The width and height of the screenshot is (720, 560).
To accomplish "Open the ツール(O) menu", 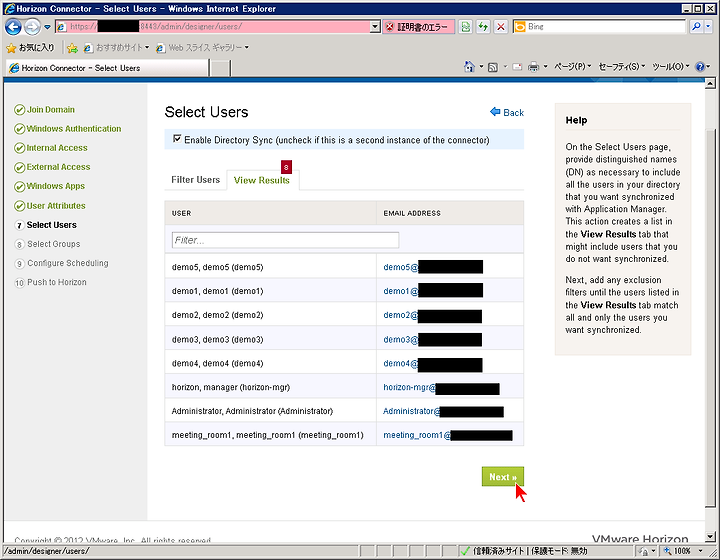I will (x=671, y=67).
